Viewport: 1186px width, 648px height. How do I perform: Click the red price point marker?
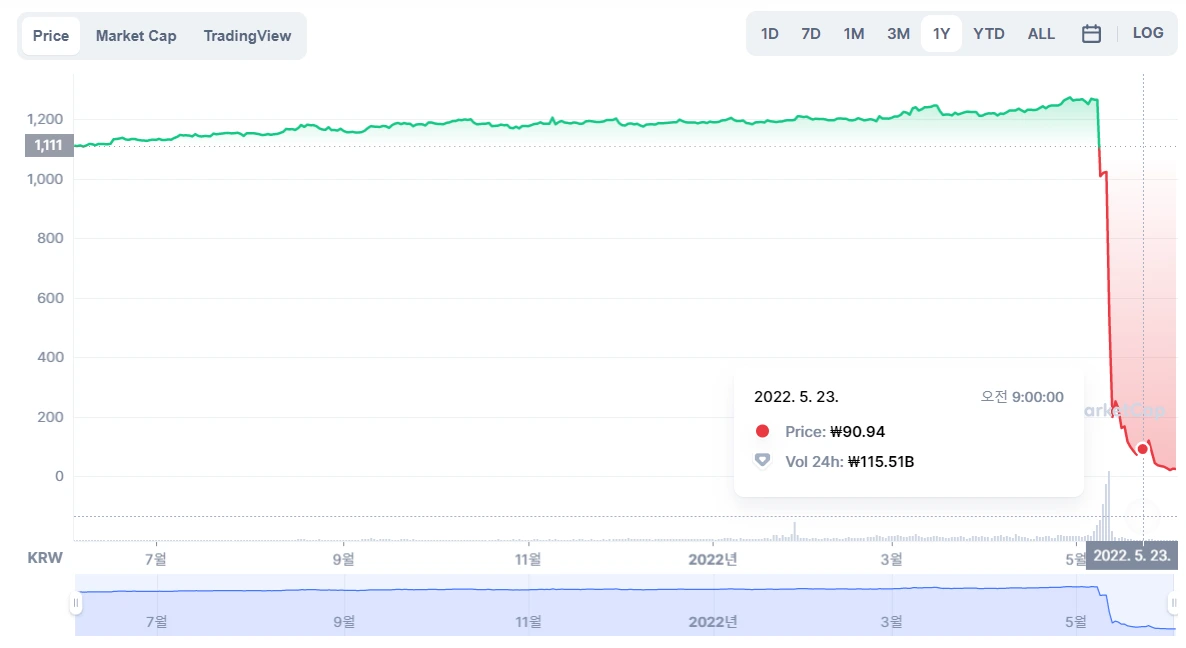click(x=1142, y=449)
